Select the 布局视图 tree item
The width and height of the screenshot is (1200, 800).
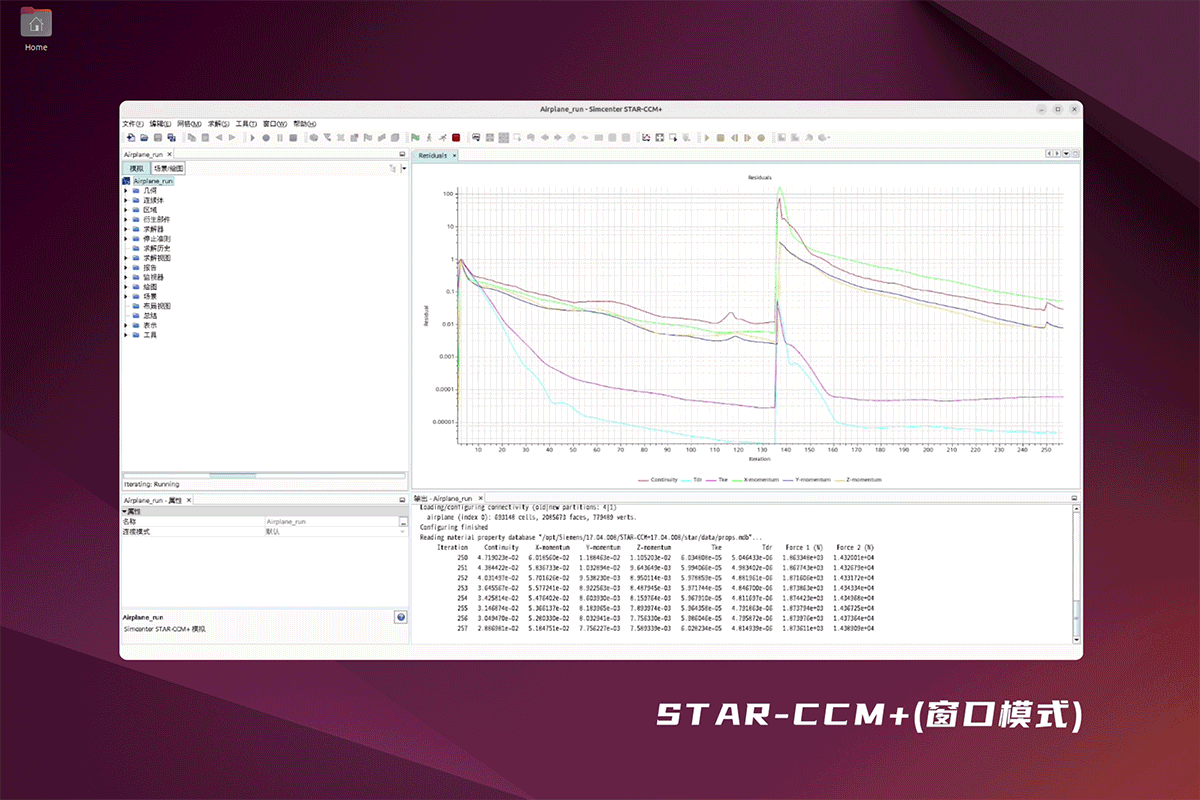[157, 306]
